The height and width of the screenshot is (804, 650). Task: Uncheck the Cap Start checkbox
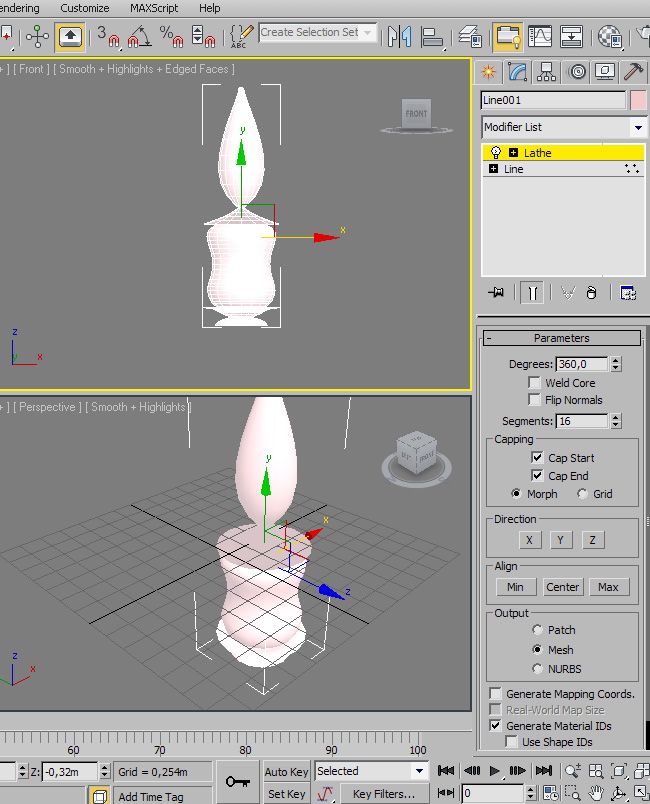(537, 457)
